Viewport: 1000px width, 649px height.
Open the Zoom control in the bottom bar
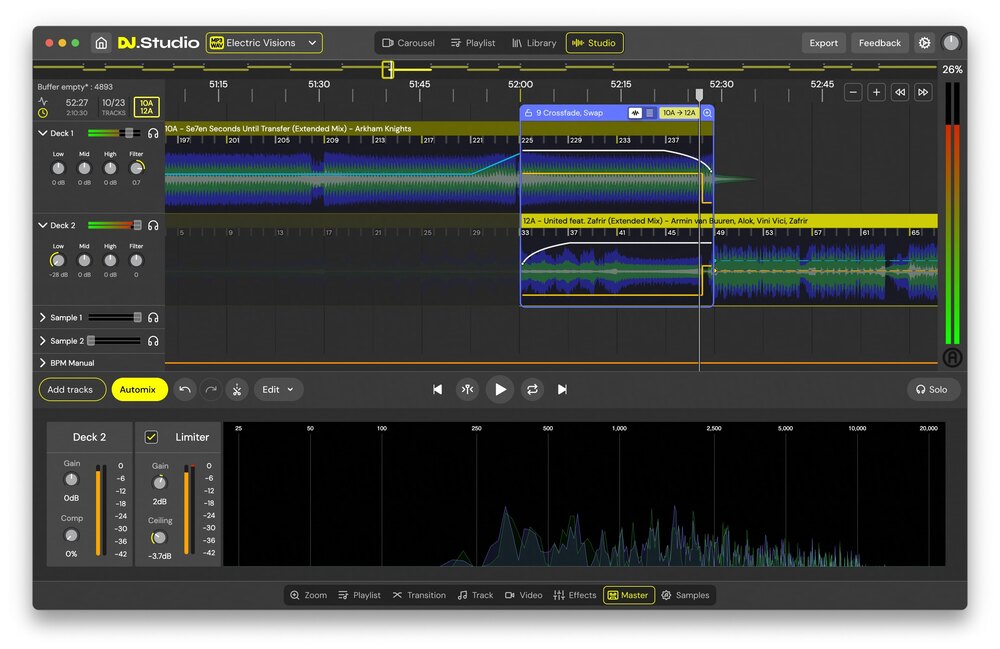point(307,595)
